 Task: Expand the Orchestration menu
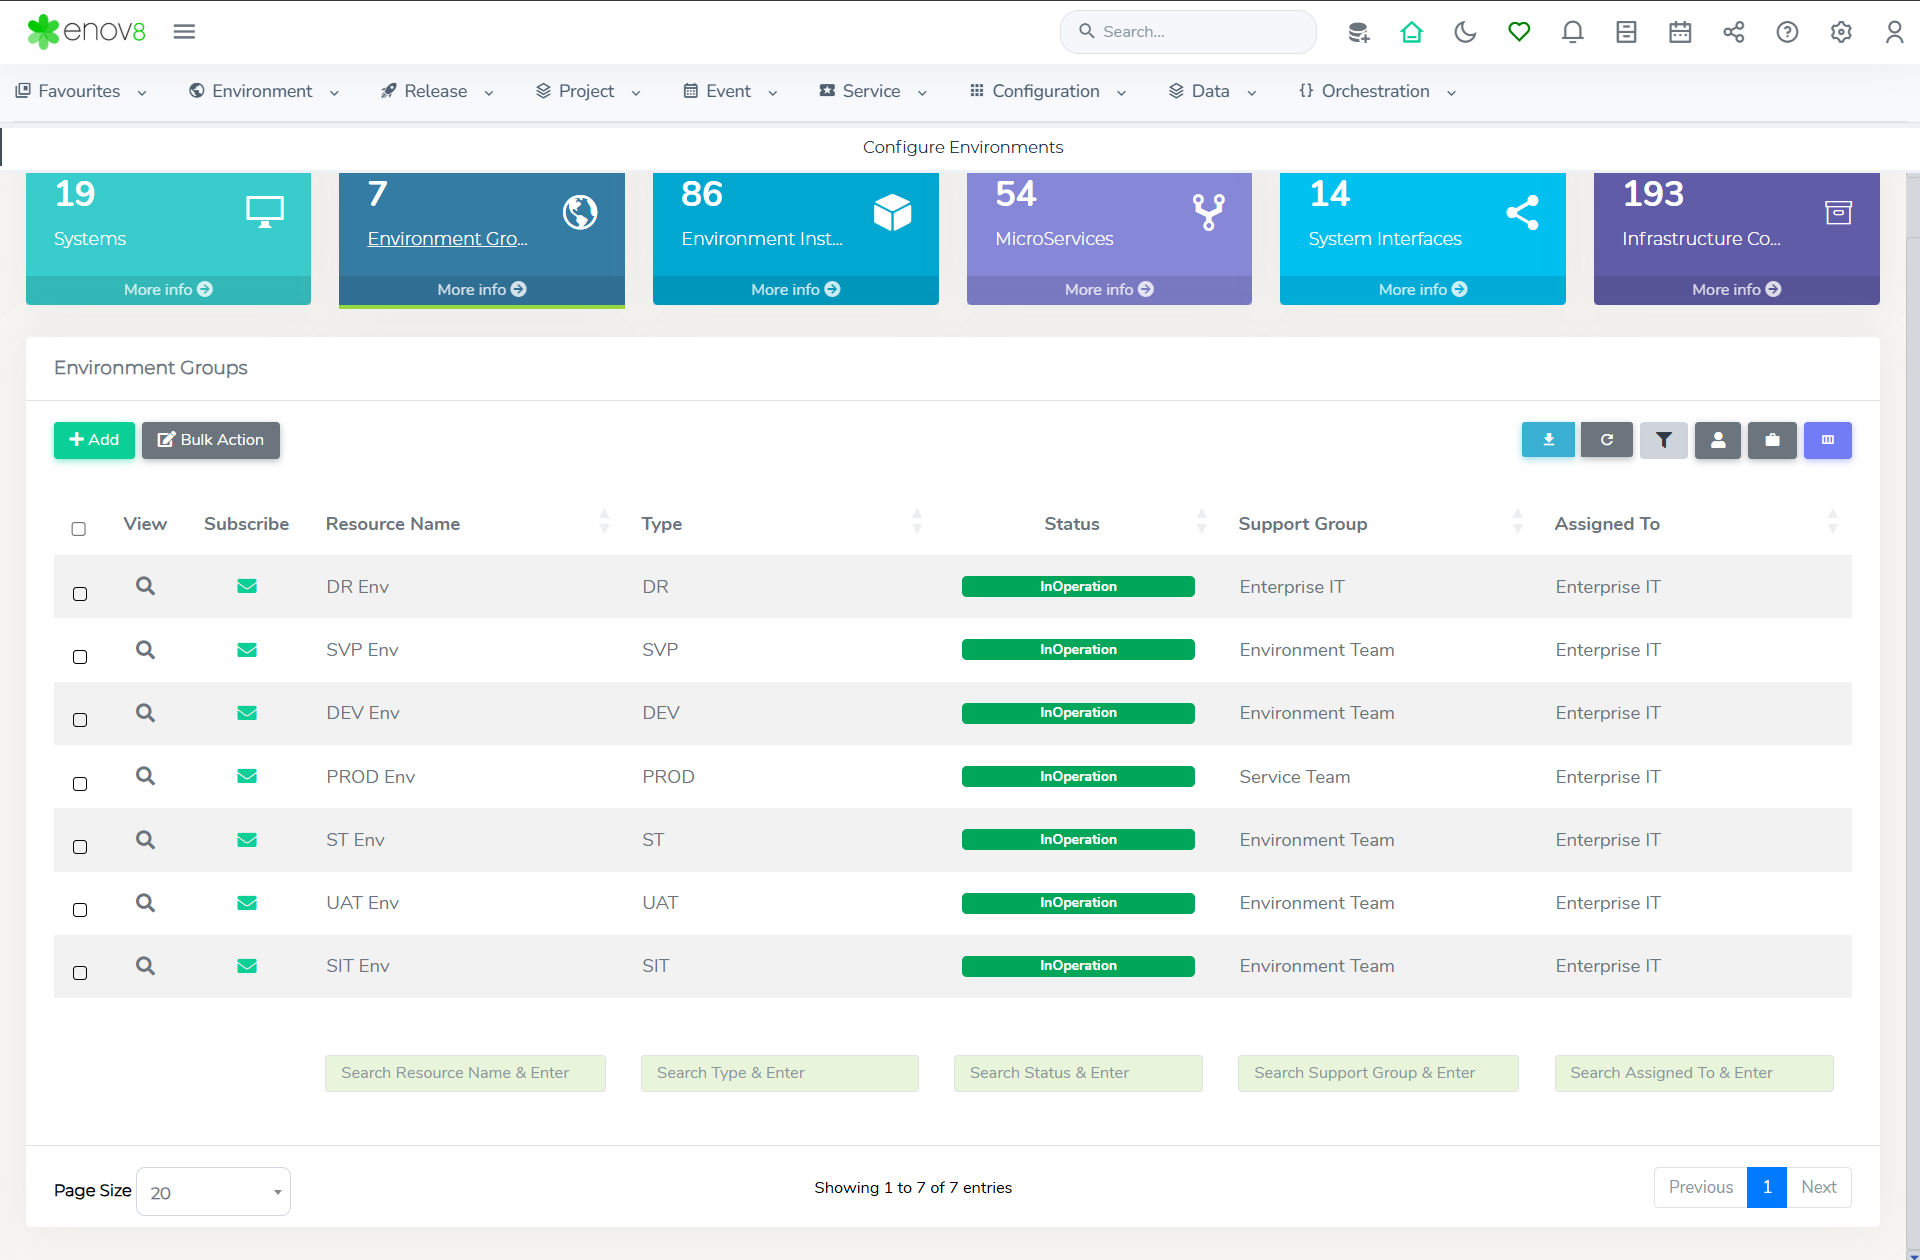click(x=1376, y=91)
